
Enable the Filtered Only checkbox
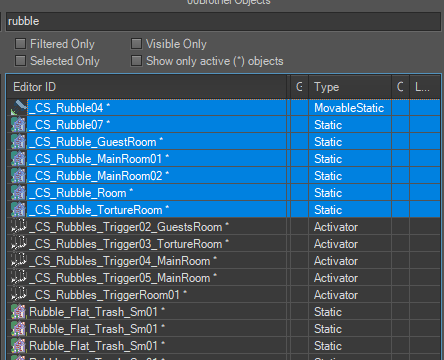point(20,44)
